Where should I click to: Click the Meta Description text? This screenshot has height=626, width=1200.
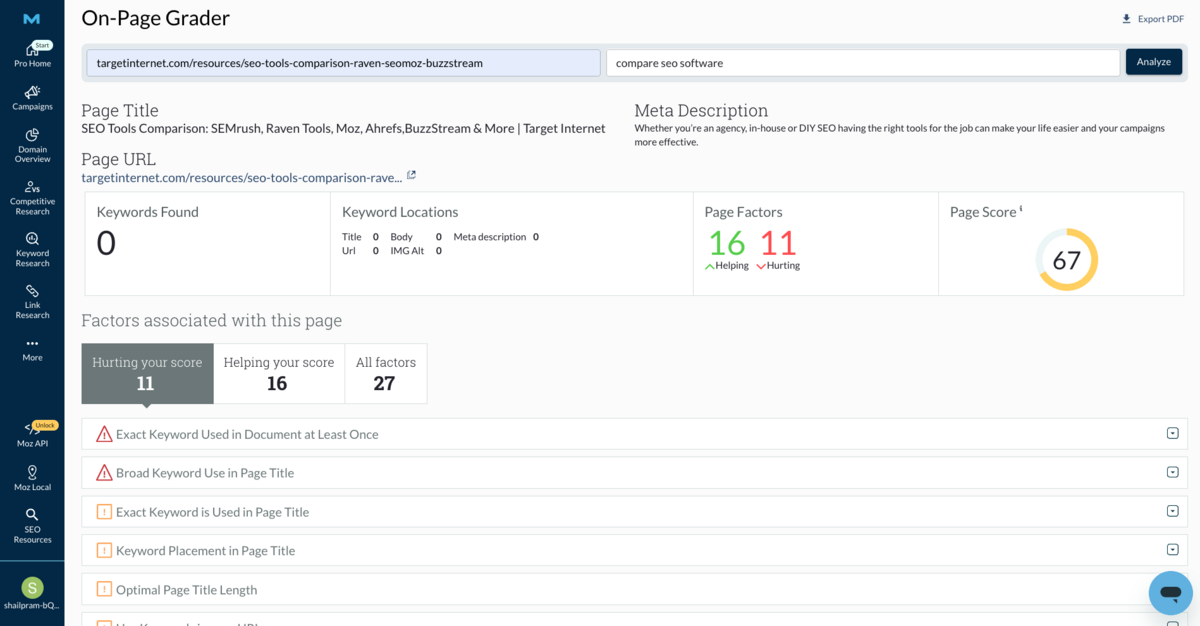click(x=899, y=135)
